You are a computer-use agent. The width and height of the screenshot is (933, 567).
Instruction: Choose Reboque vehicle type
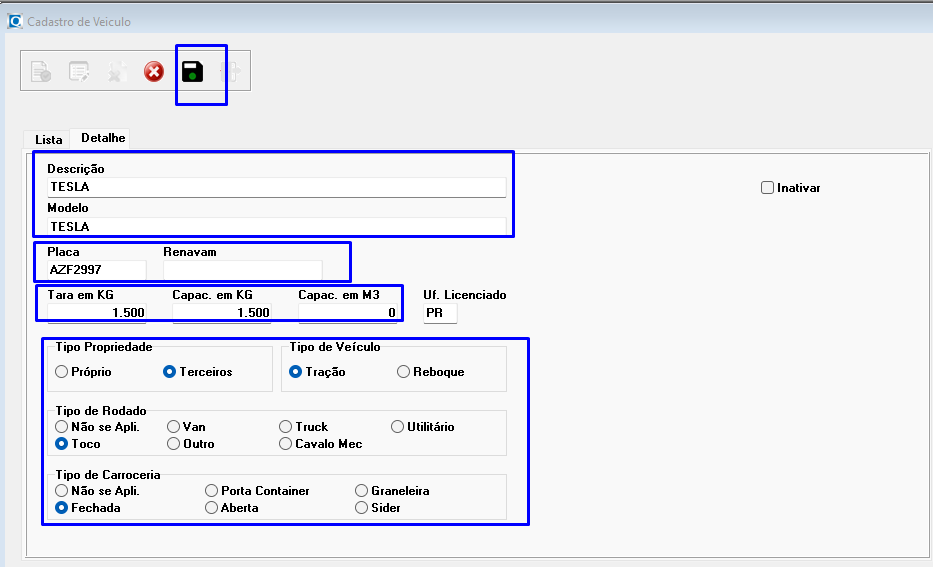click(x=403, y=372)
